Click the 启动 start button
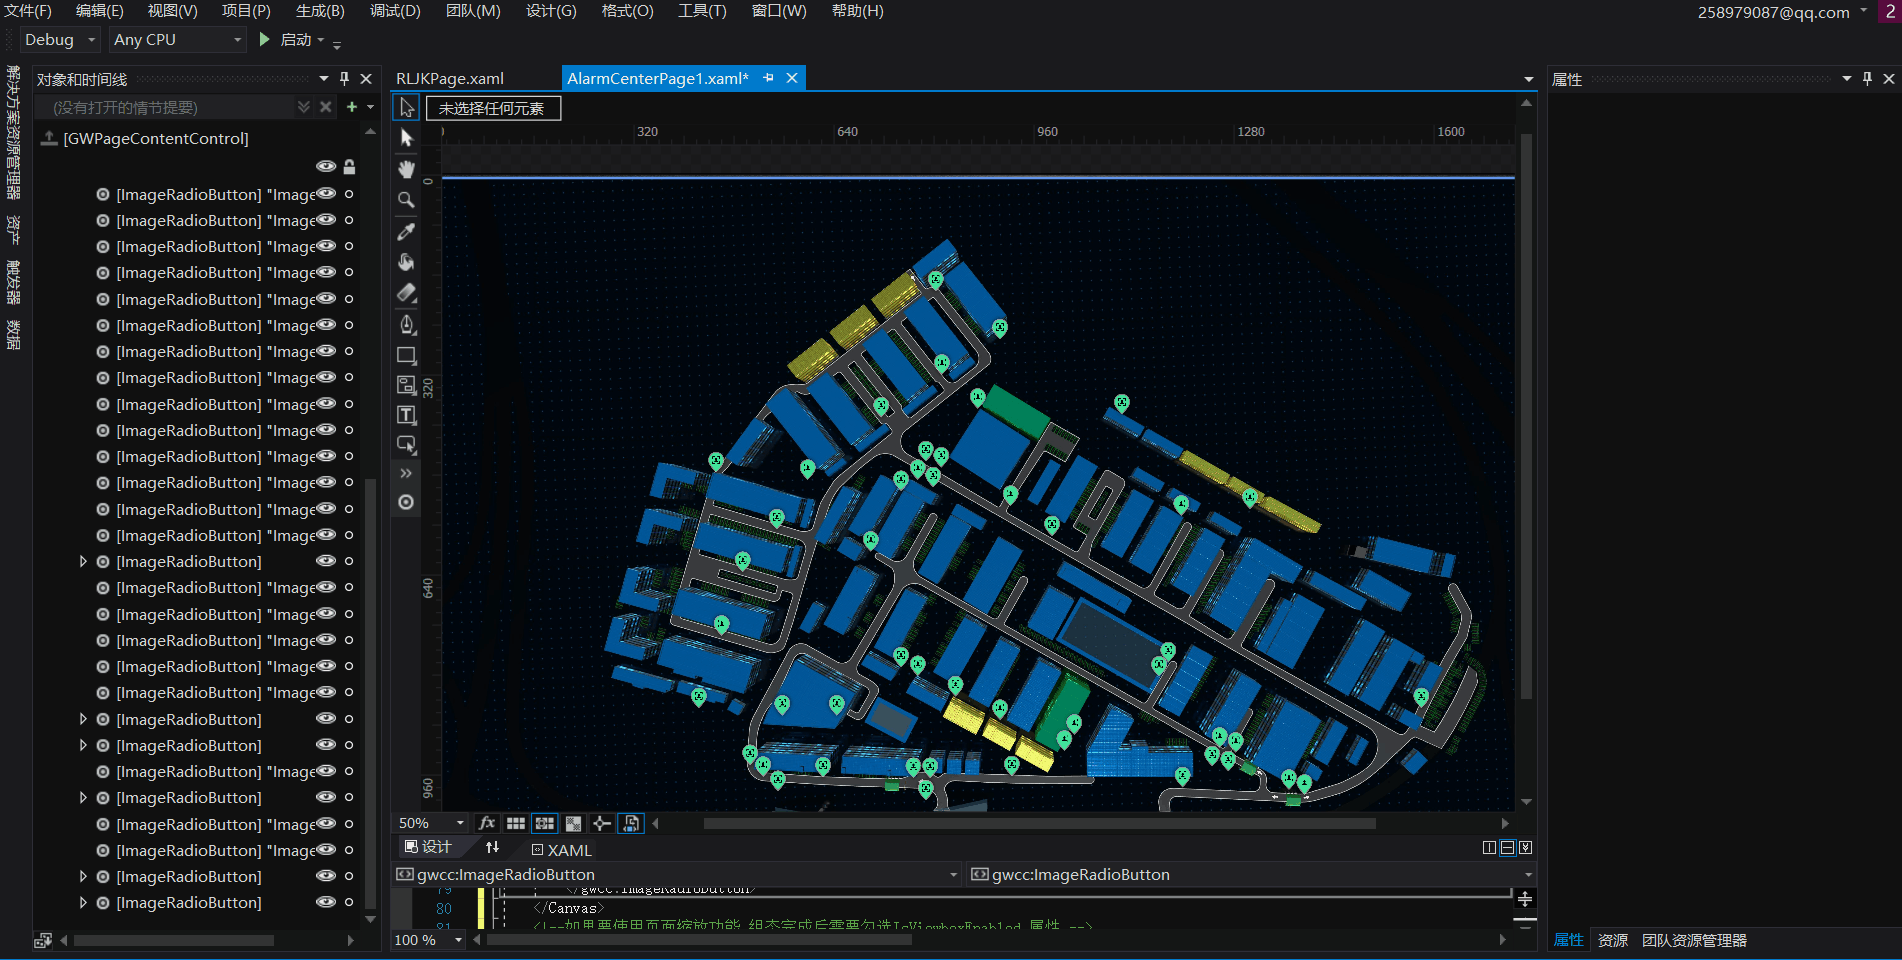1902x960 pixels. click(x=286, y=40)
